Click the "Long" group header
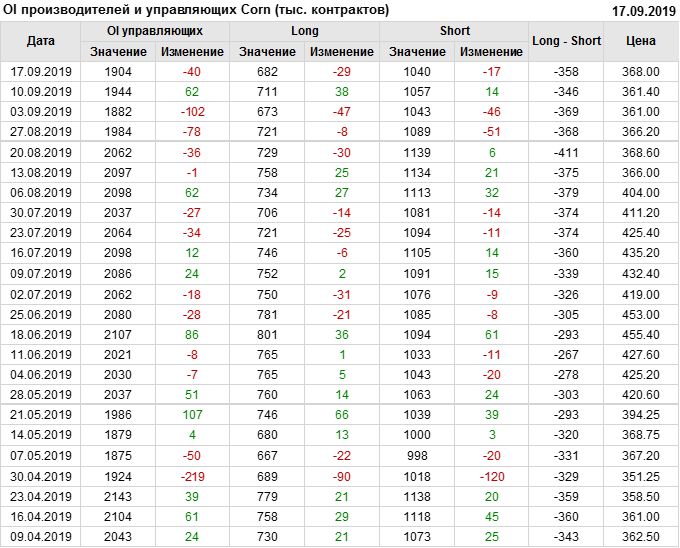This screenshot has width=680, height=548. pos(305,31)
